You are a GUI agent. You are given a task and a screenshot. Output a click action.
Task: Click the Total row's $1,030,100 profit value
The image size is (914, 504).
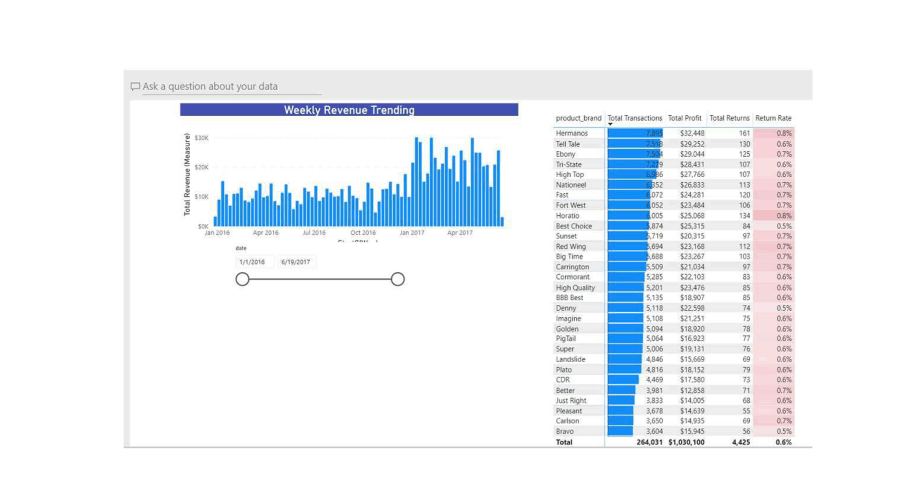686,442
